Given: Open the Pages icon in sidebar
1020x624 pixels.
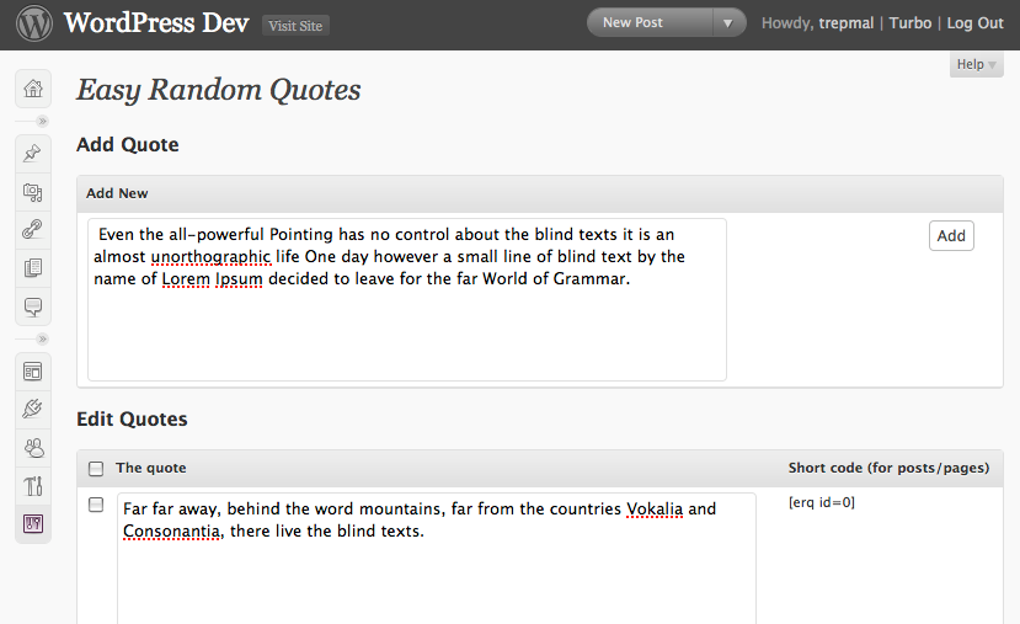Looking at the screenshot, I should [x=33, y=267].
